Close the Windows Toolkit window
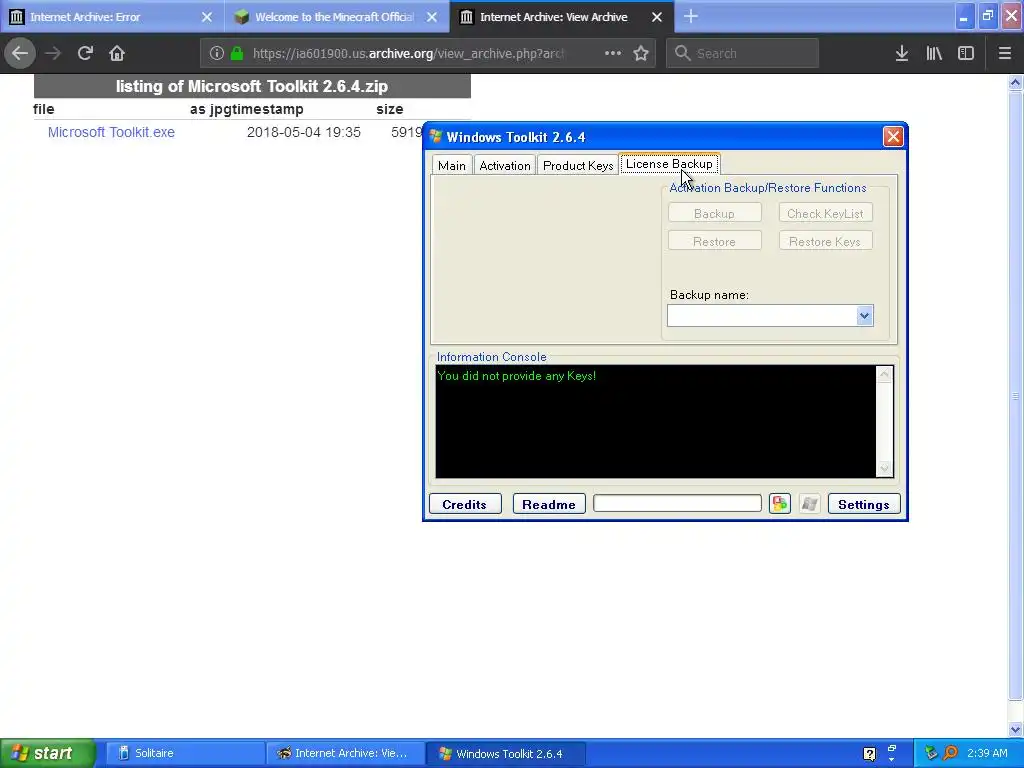 893,136
